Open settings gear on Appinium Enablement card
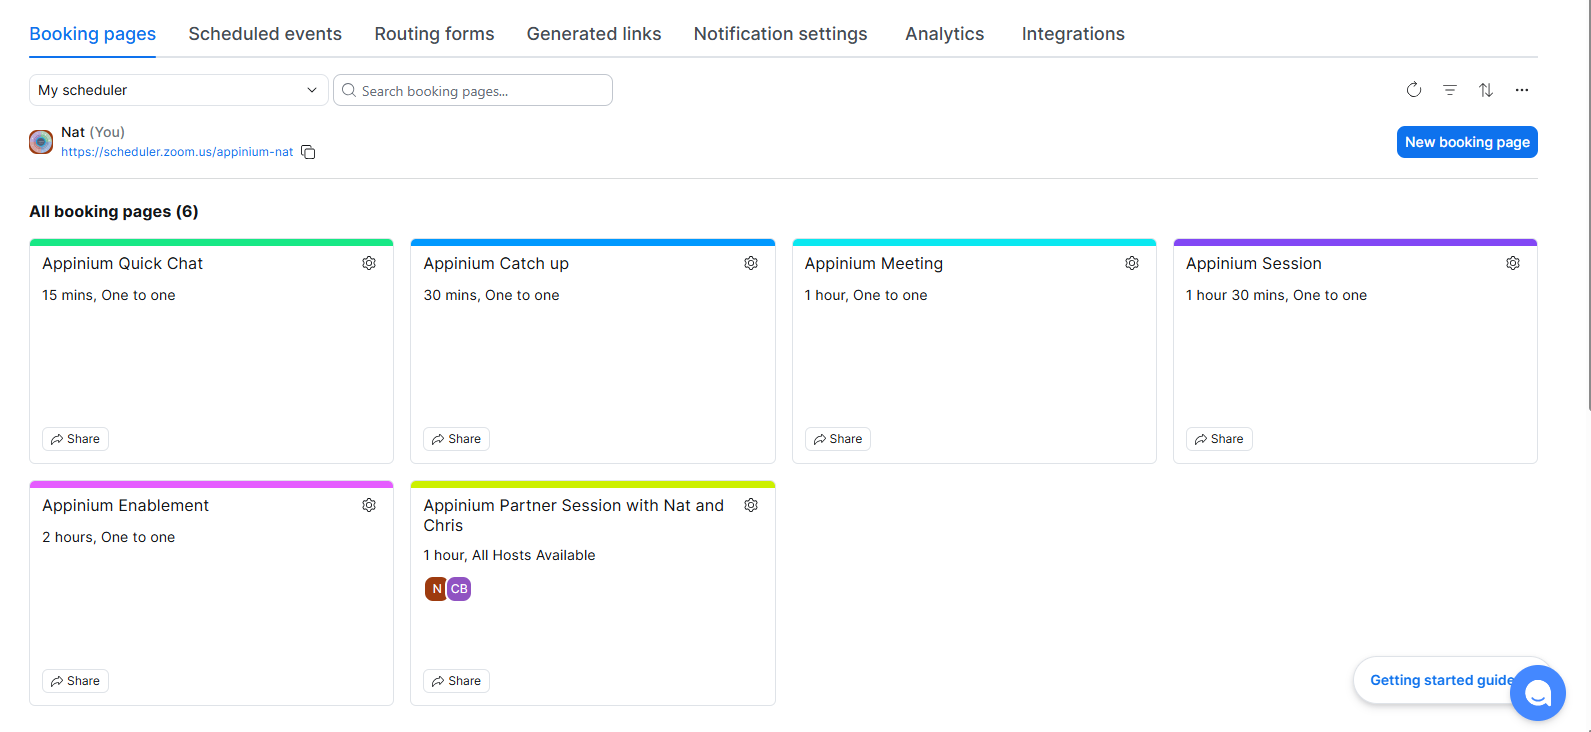 click(369, 505)
